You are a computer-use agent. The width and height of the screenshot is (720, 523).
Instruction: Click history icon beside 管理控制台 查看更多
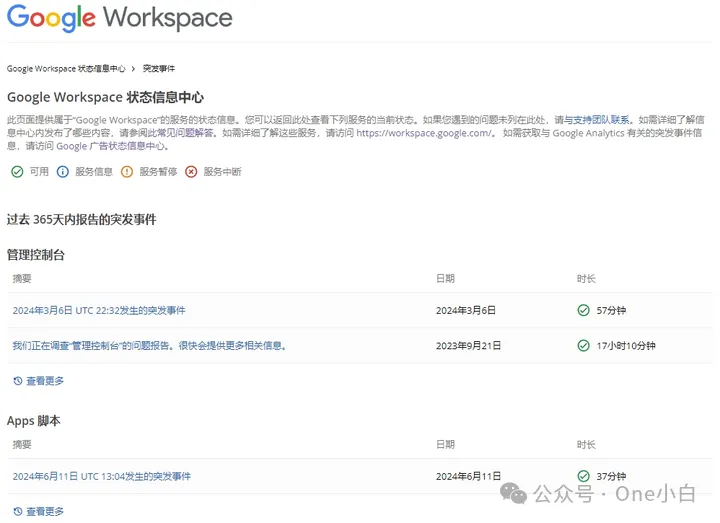click(x=18, y=381)
